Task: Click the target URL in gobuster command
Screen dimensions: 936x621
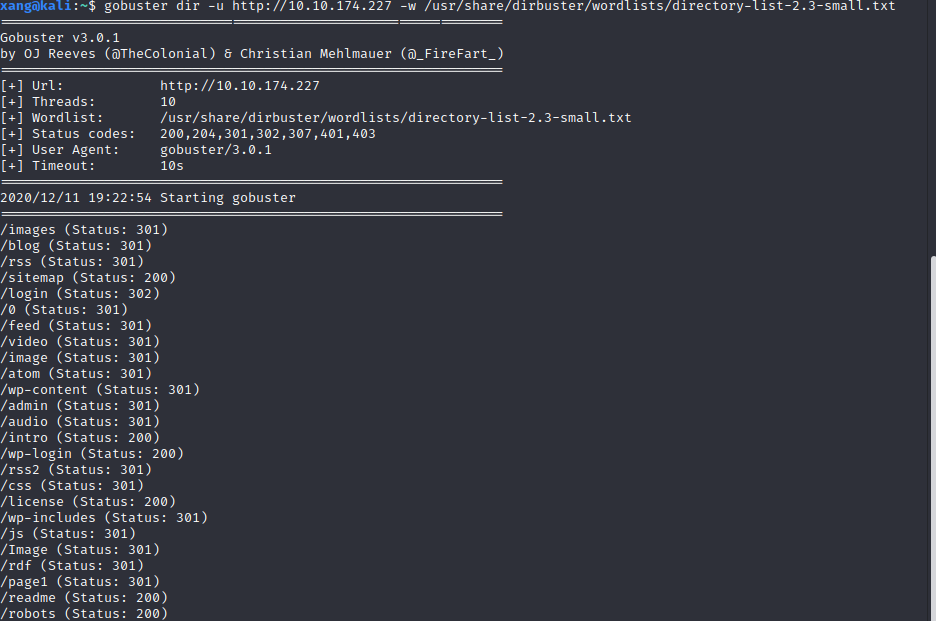Action: click(312, 6)
